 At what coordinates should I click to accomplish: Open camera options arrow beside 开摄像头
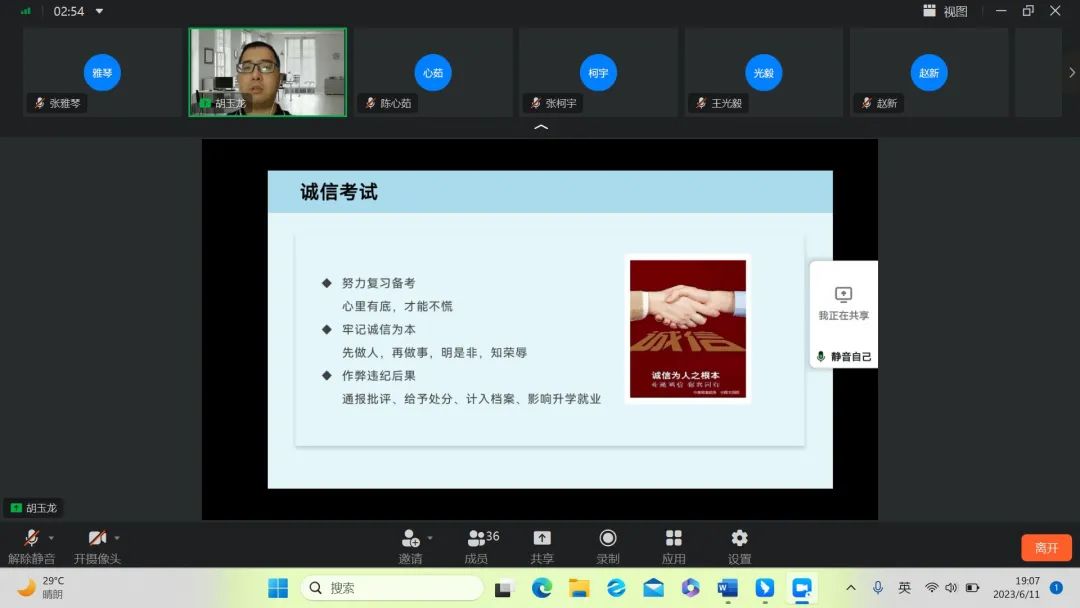(x=117, y=538)
